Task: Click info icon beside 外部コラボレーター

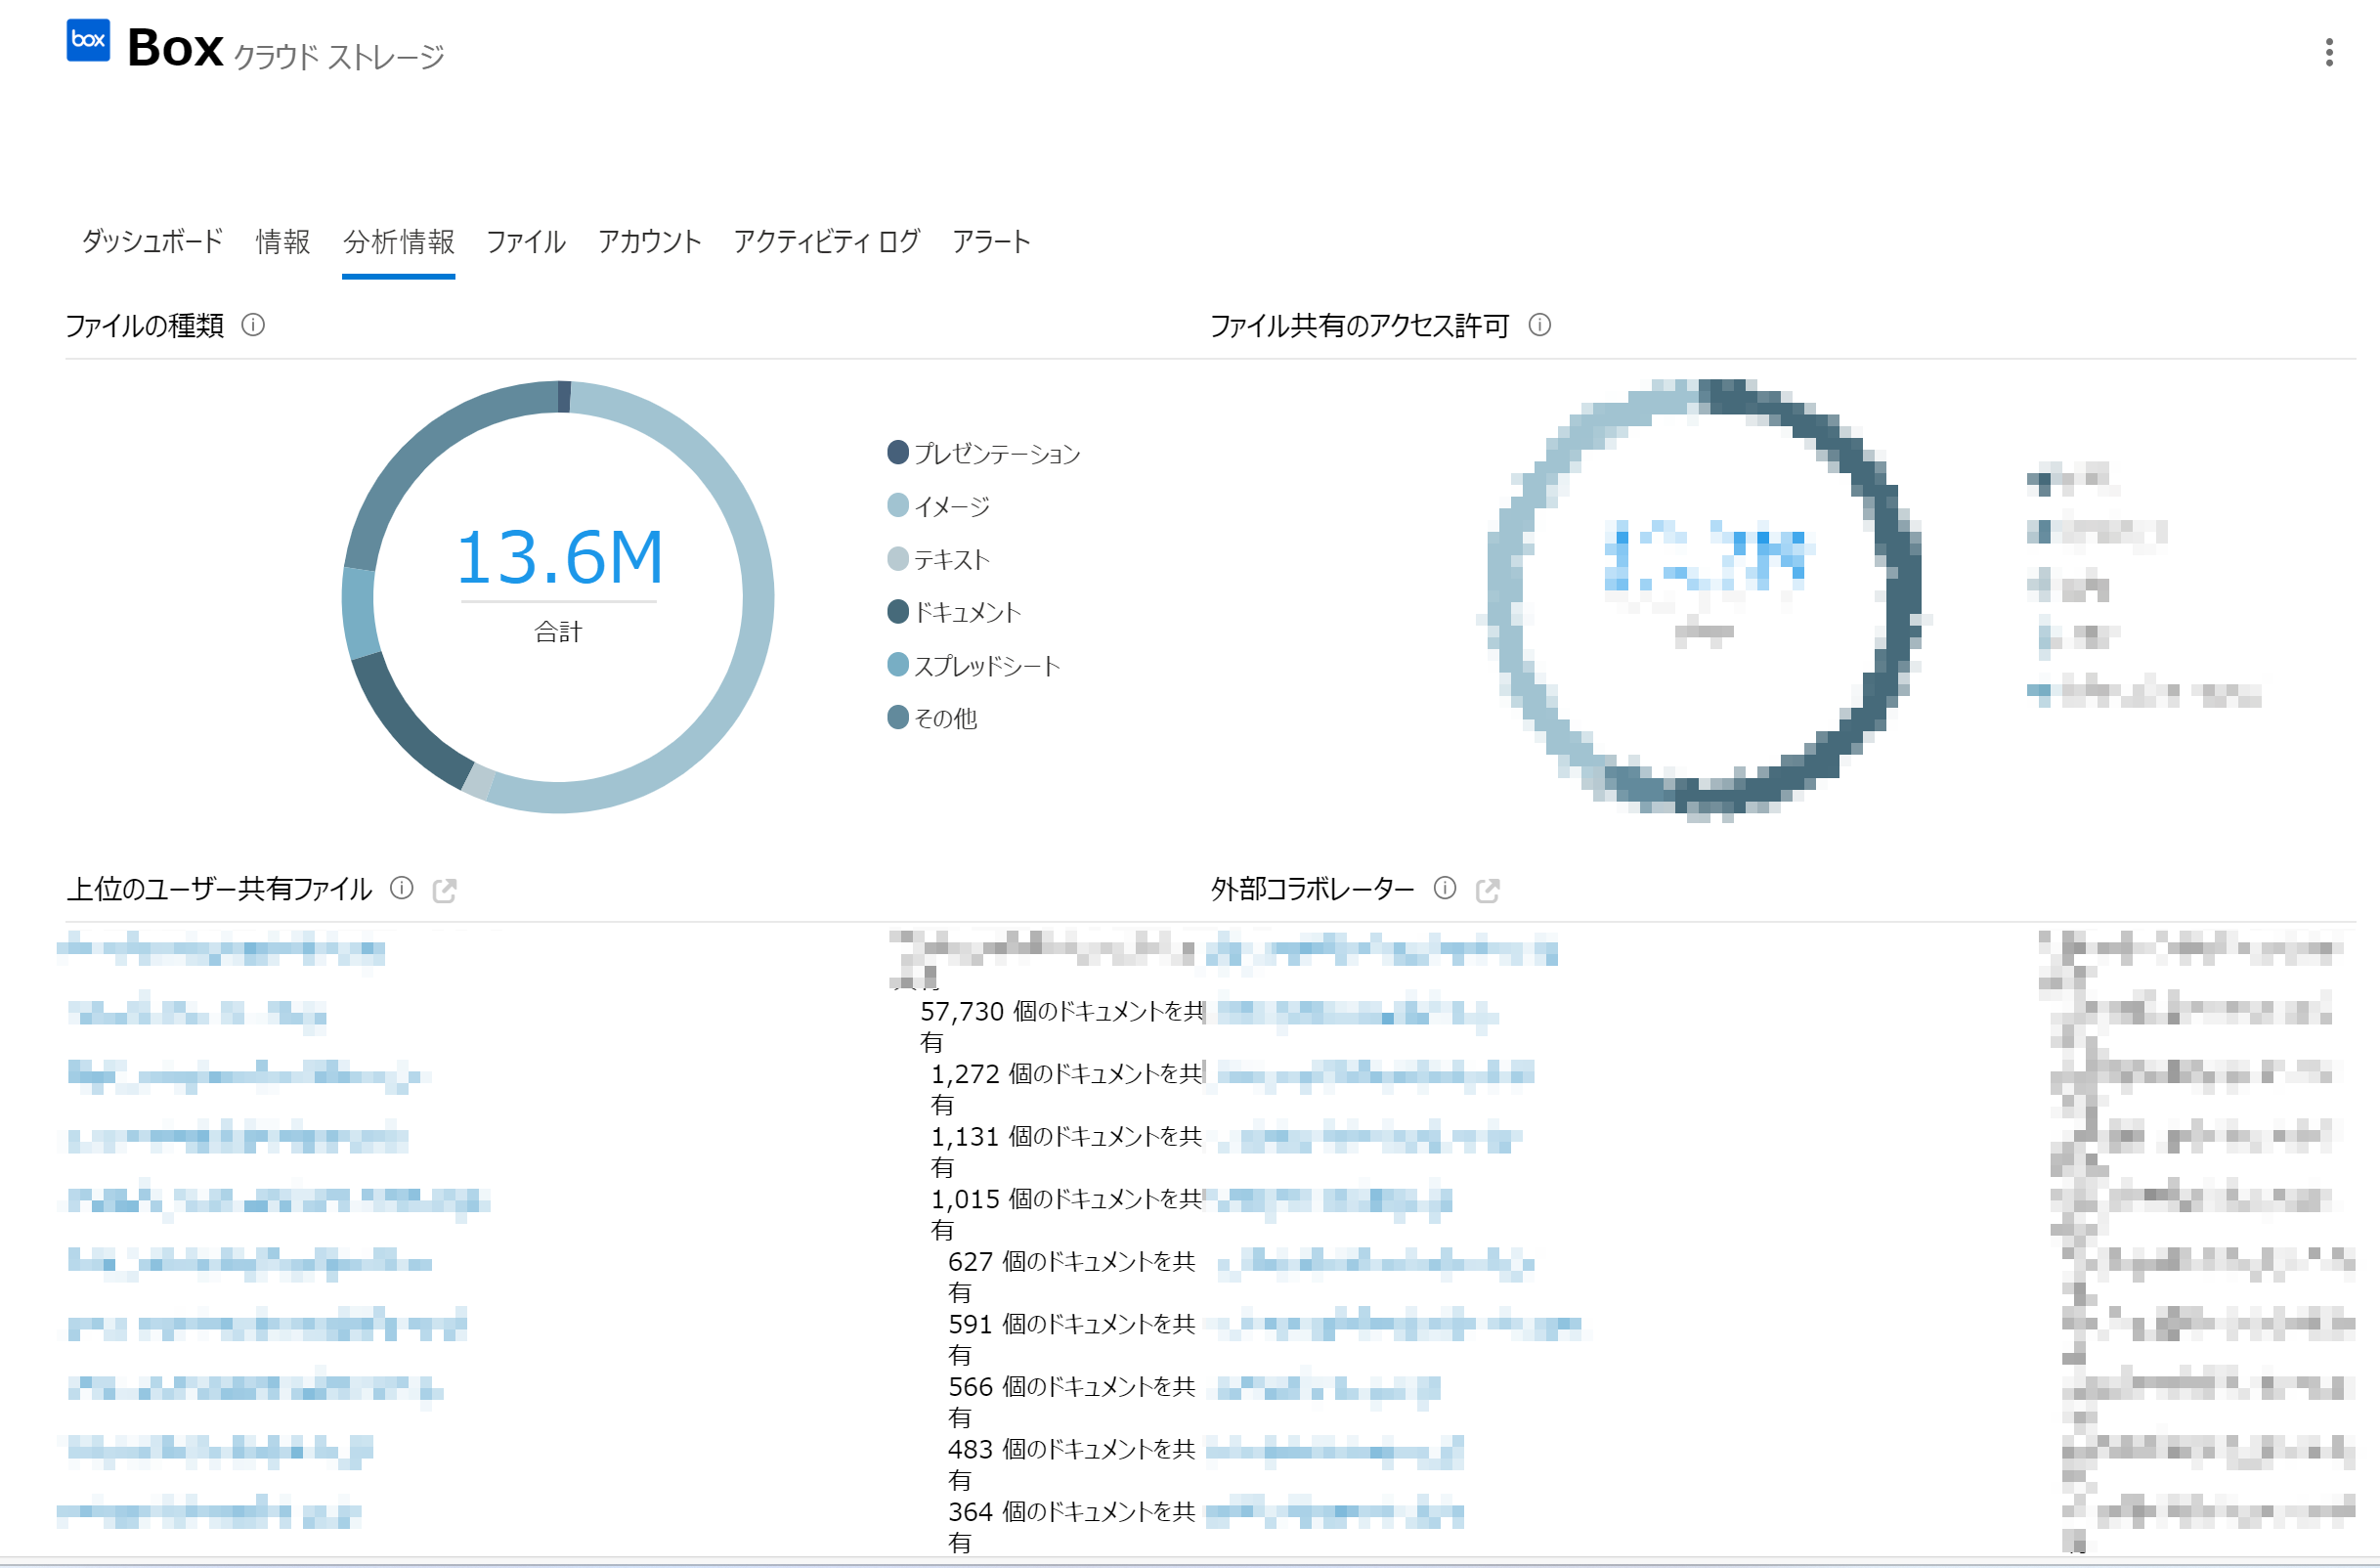Action: coord(1444,888)
